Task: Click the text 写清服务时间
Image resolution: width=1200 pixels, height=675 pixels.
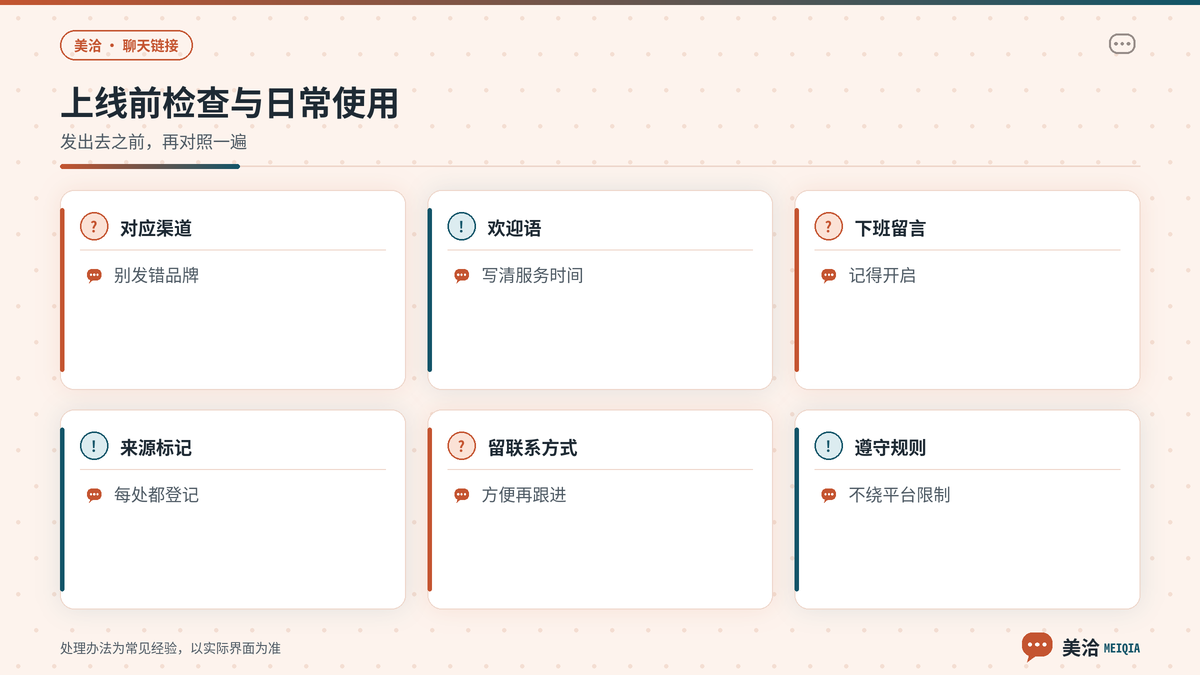Action: (532, 275)
